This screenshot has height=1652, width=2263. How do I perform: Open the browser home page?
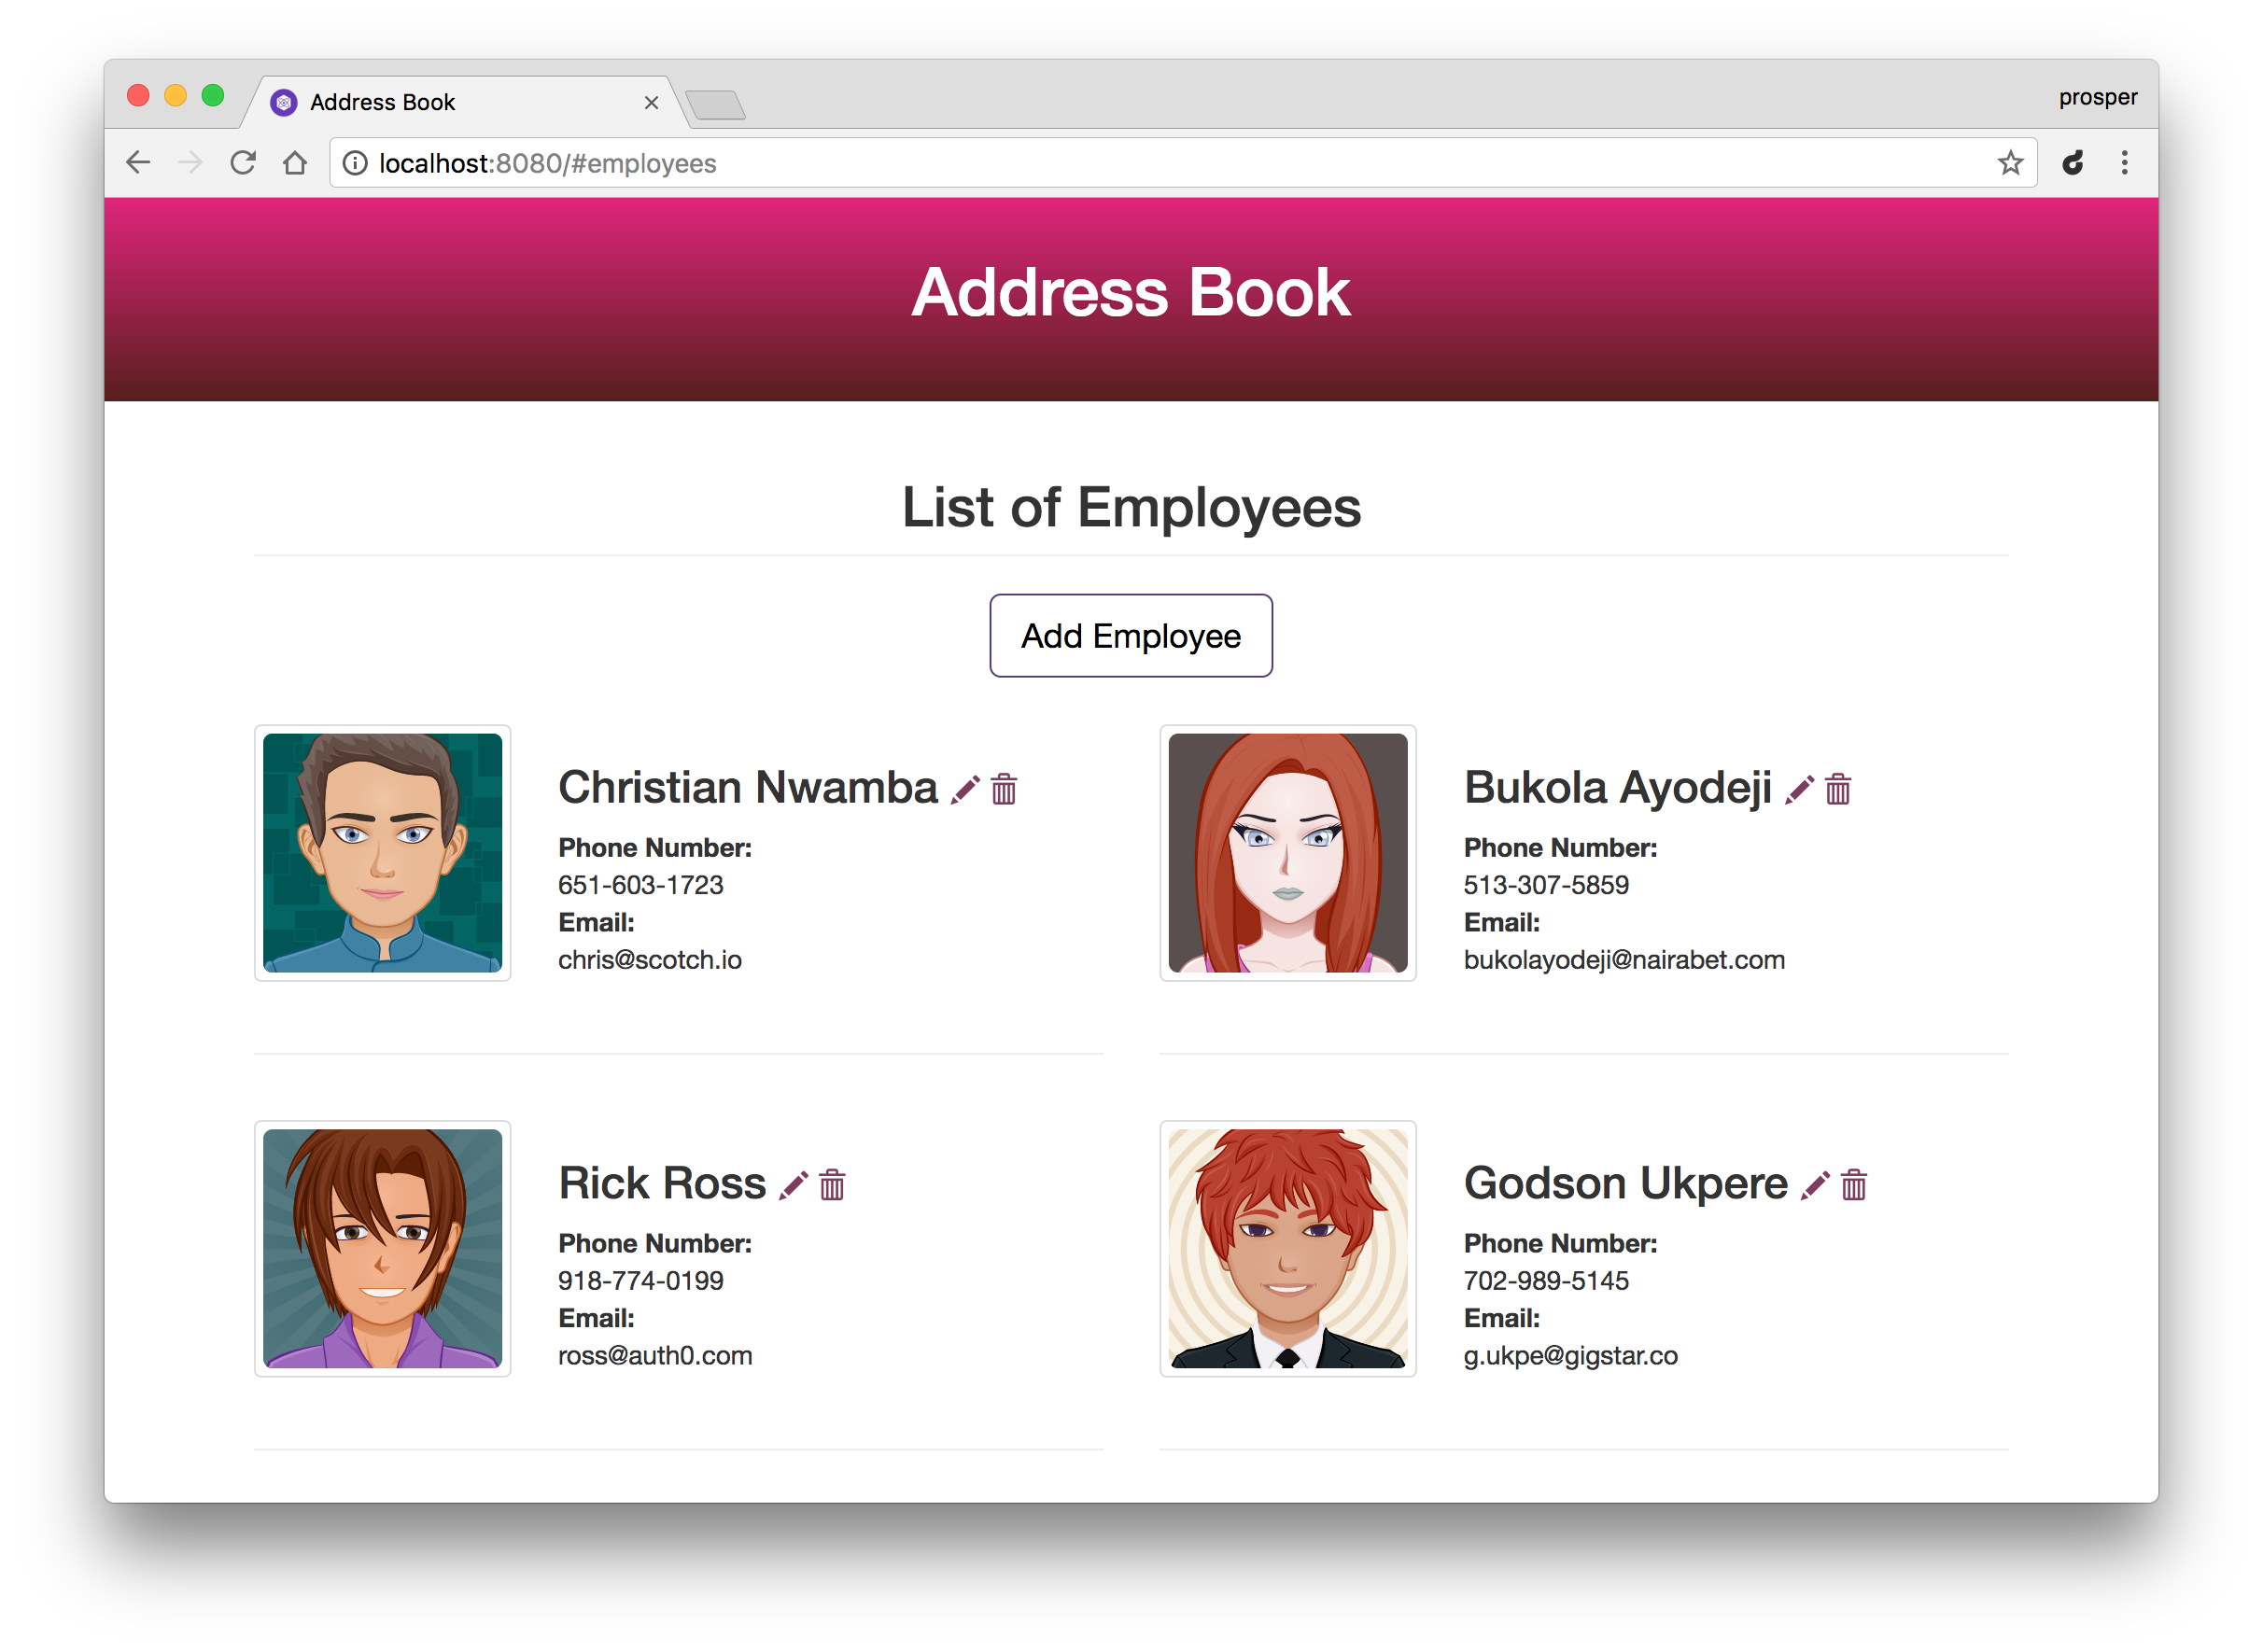click(295, 163)
